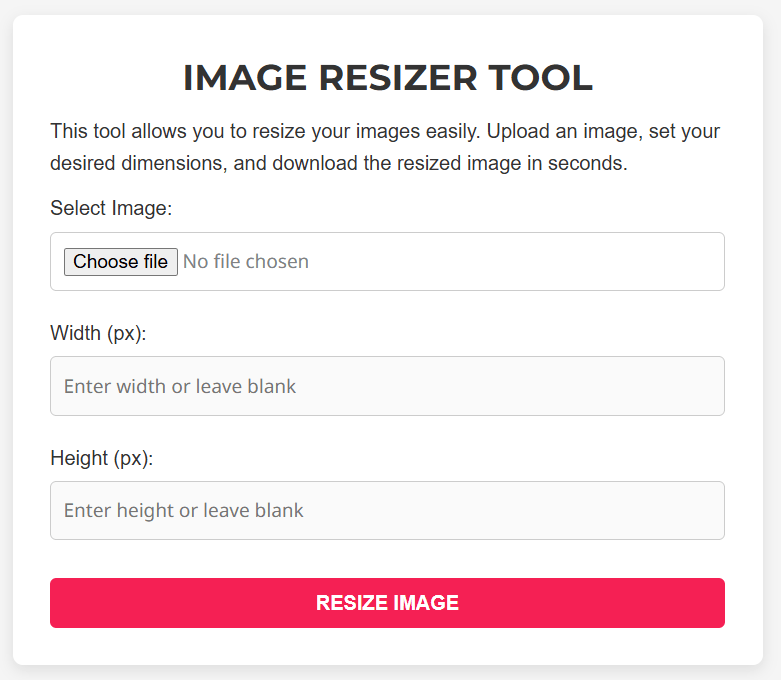Screen dimensions: 781x680
Task: Focus the Height (px) input field
Action: tap(387, 510)
